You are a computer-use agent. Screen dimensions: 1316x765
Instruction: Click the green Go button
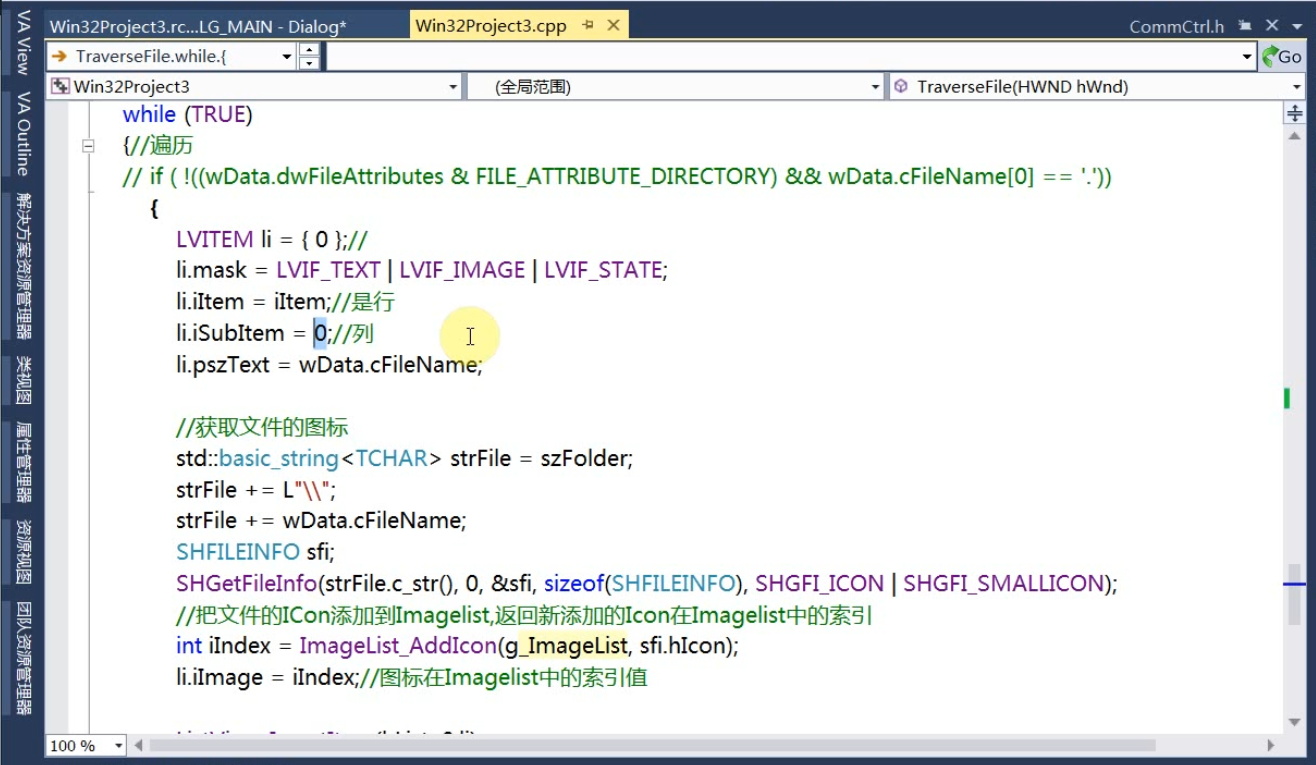point(1282,56)
